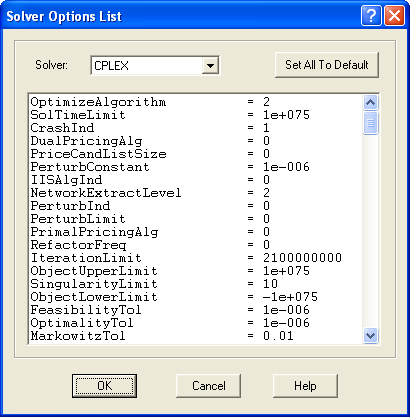410x417 pixels.
Task: Select the RefactorFreq option row
Action: tap(196, 245)
